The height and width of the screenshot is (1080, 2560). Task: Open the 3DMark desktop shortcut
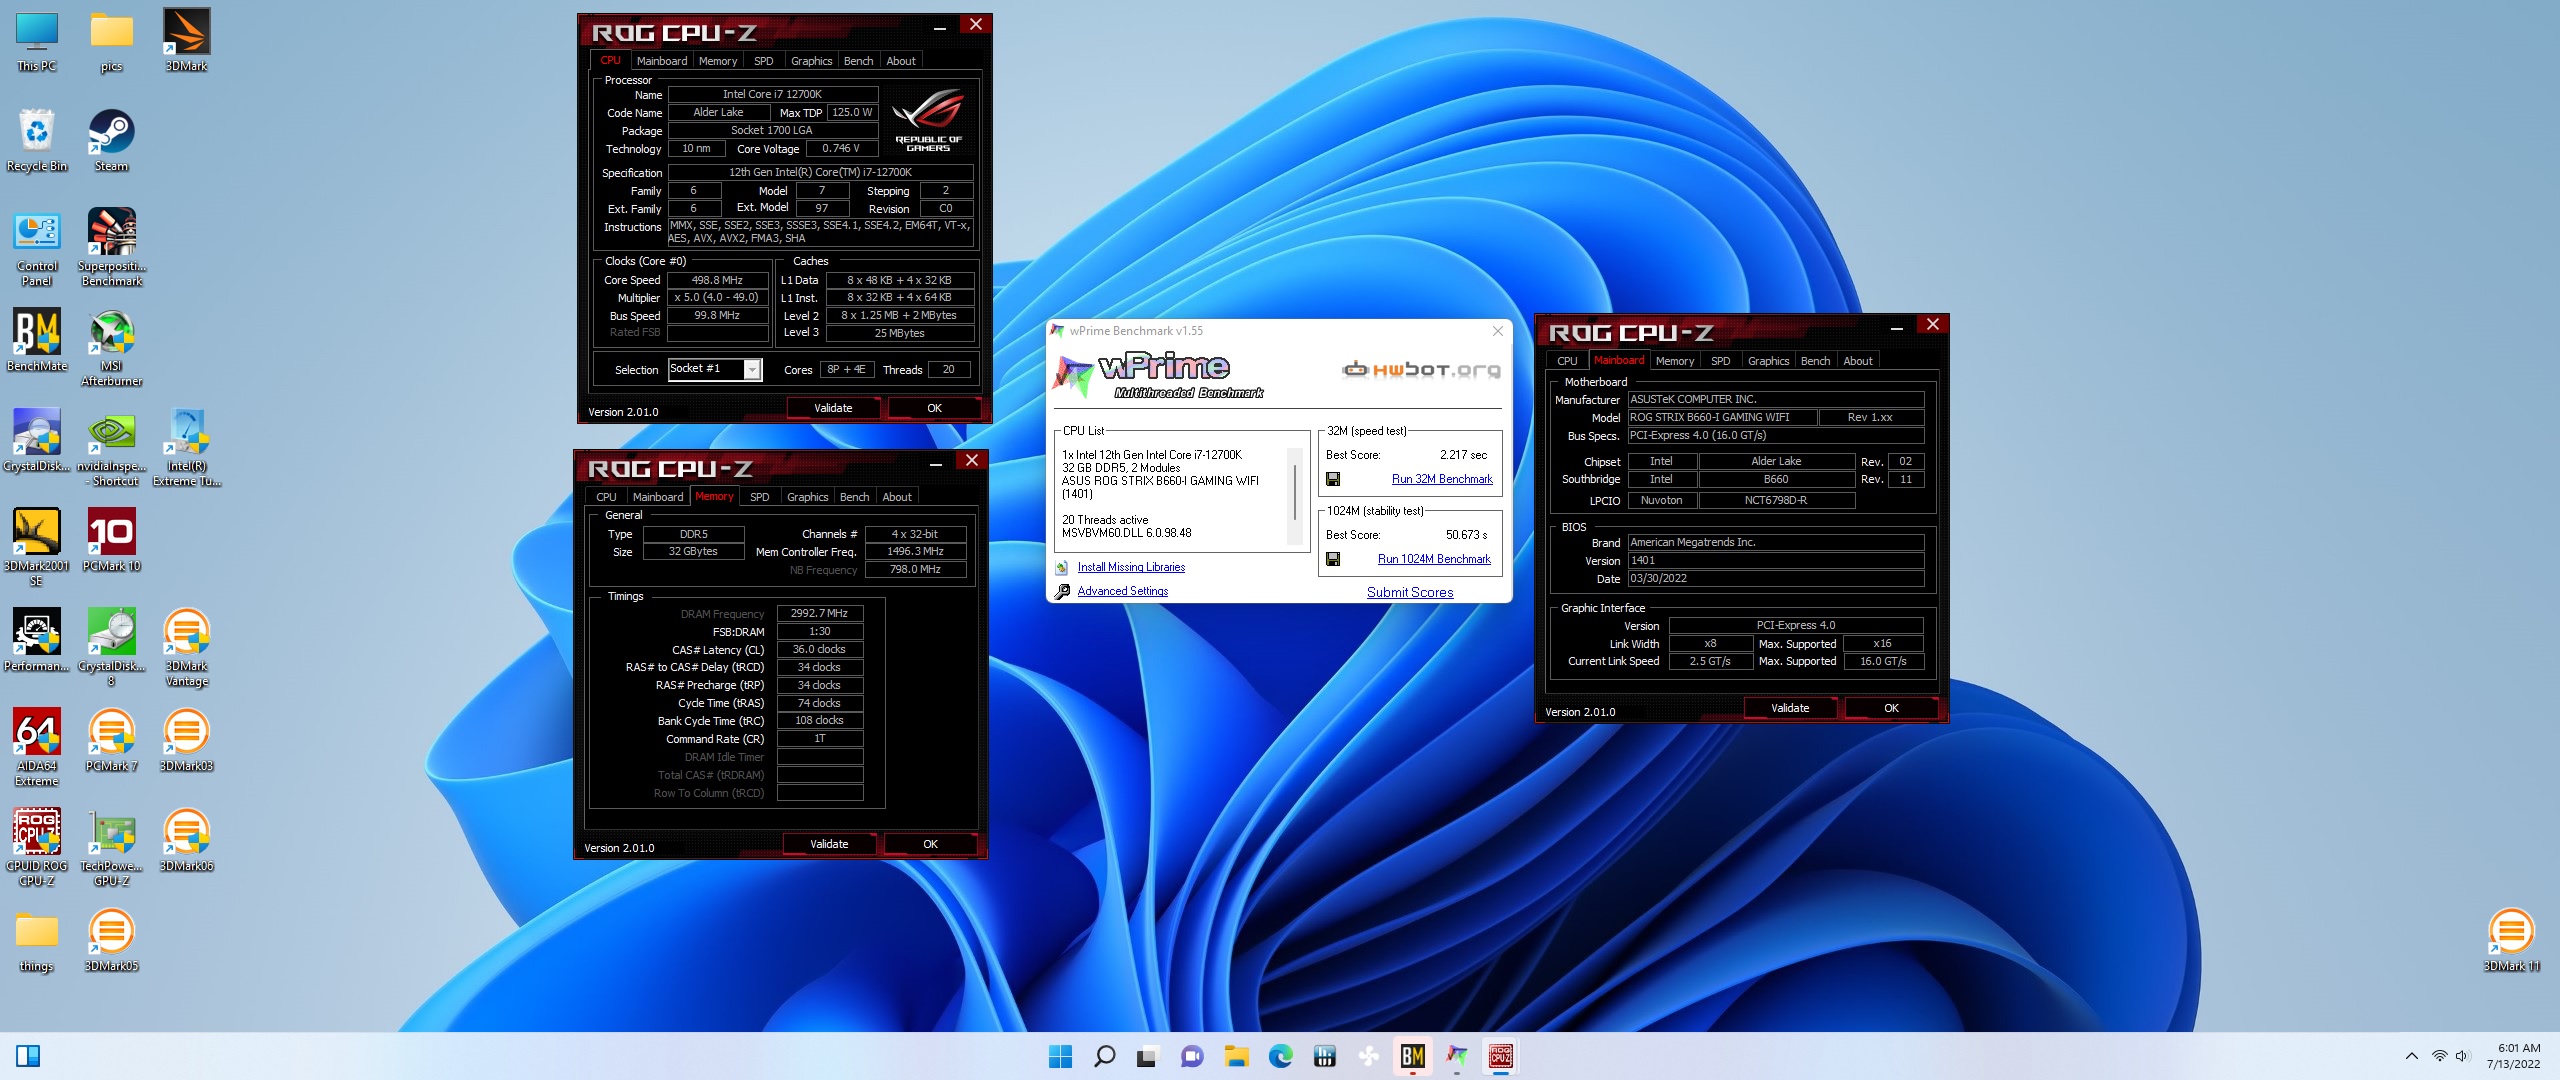tap(186, 40)
